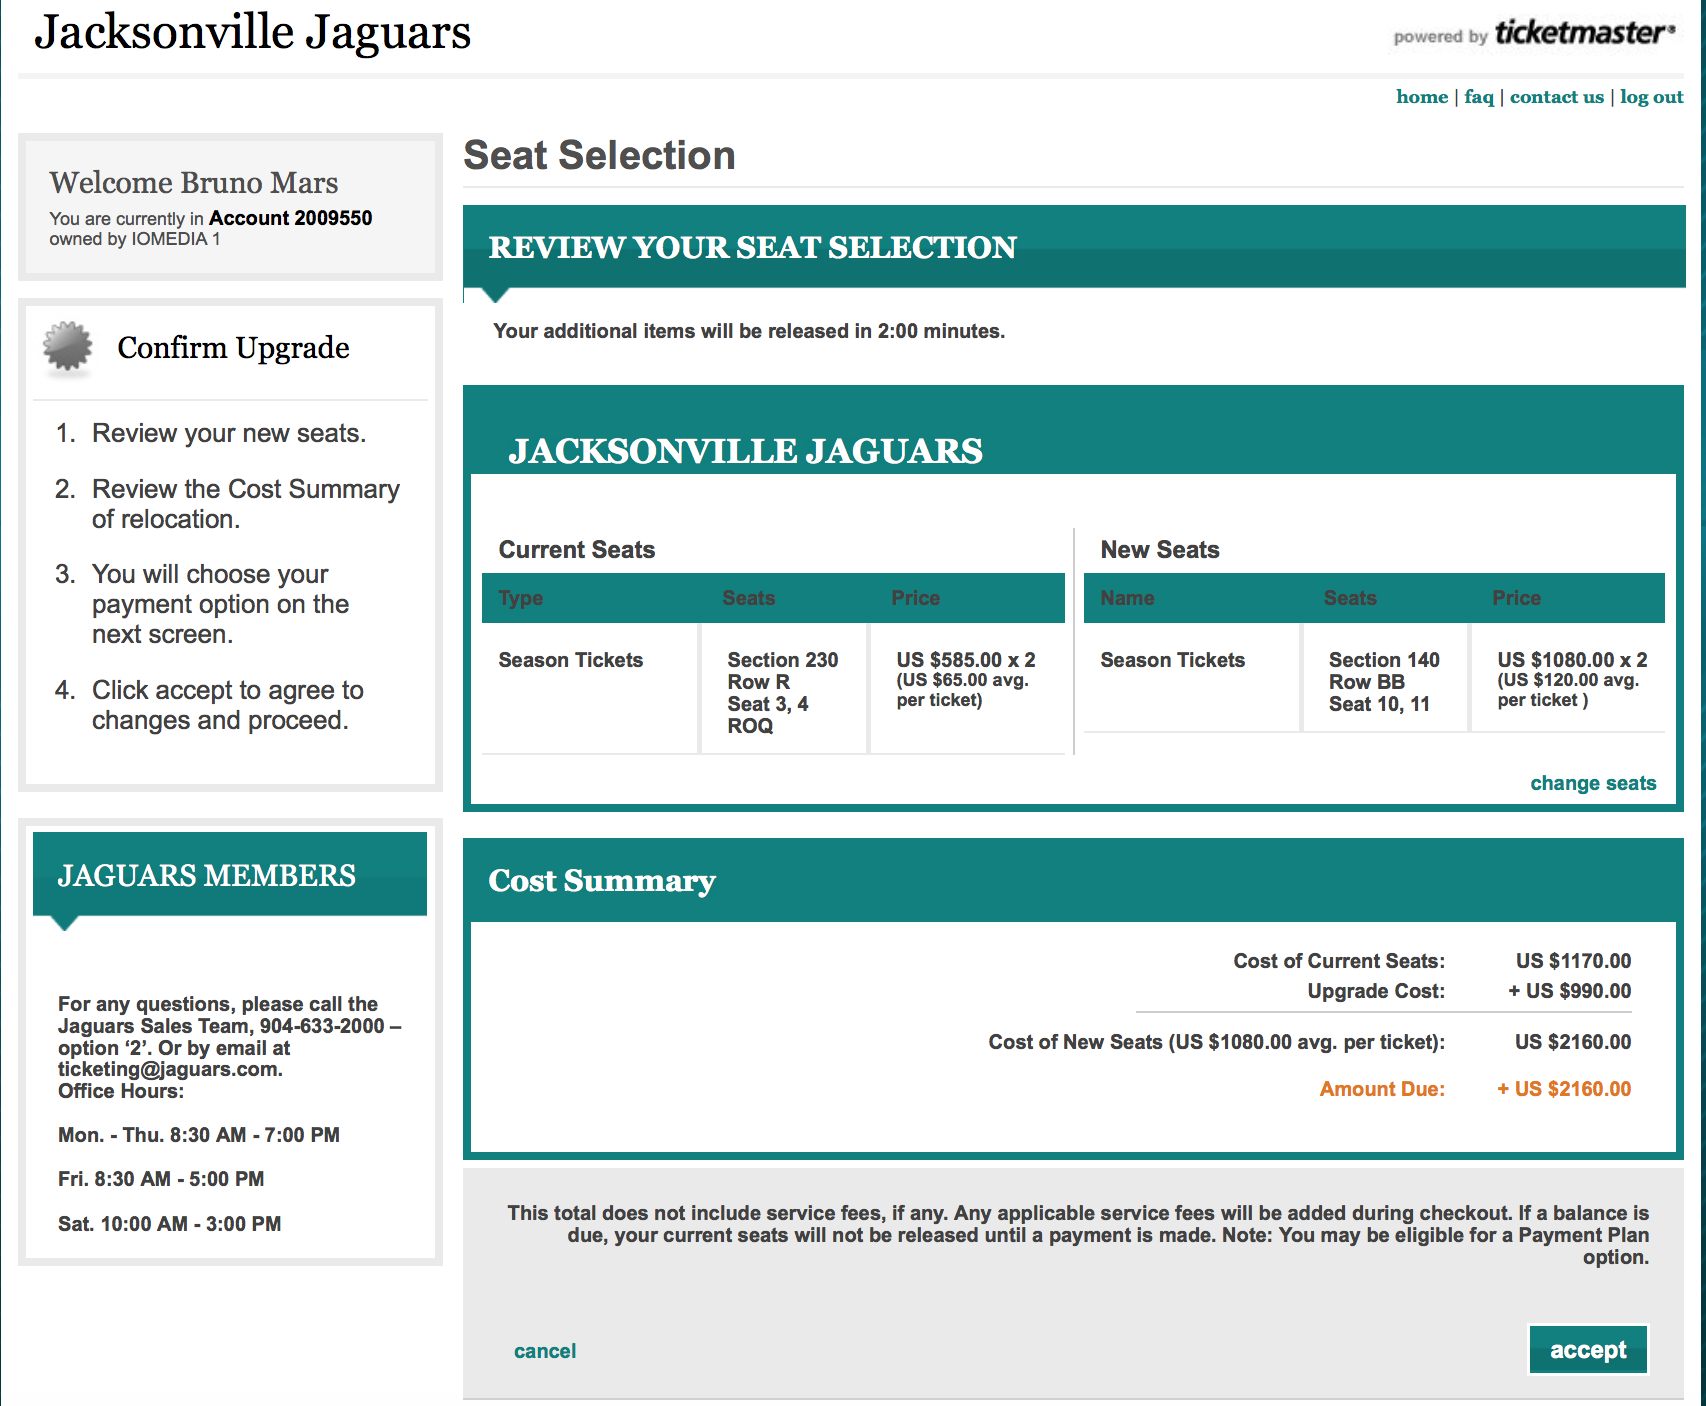1706x1406 pixels.
Task: Click the accept button
Action: click(x=1588, y=1350)
